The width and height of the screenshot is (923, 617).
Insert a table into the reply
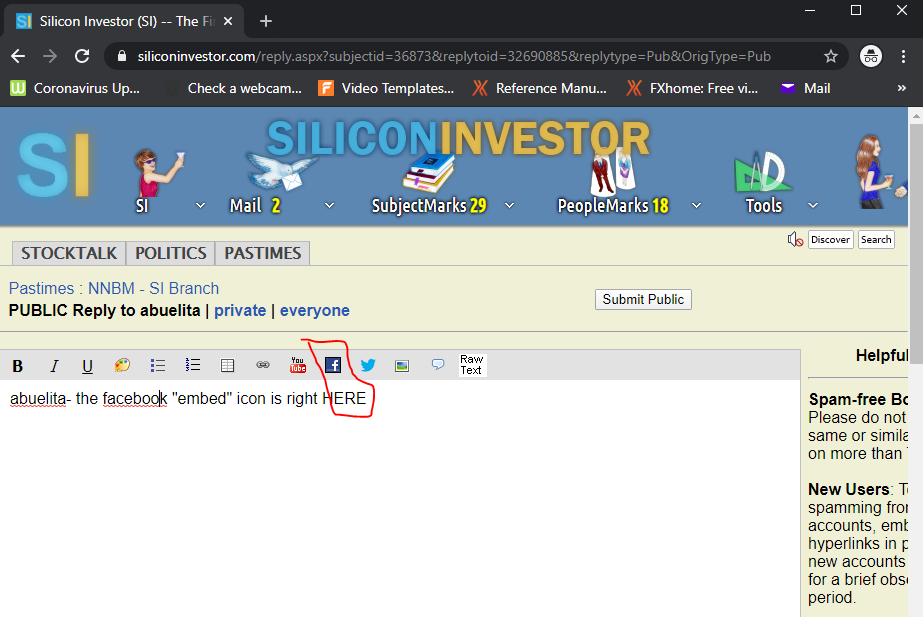point(227,366)
